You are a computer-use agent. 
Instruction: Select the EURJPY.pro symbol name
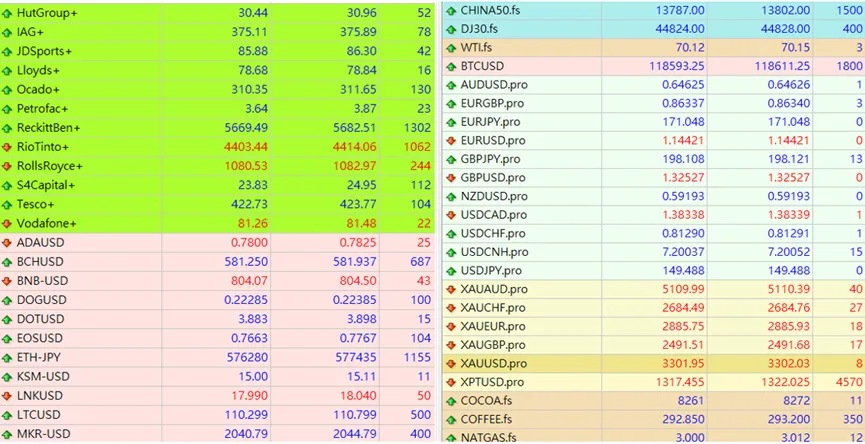tap(490, 122)
